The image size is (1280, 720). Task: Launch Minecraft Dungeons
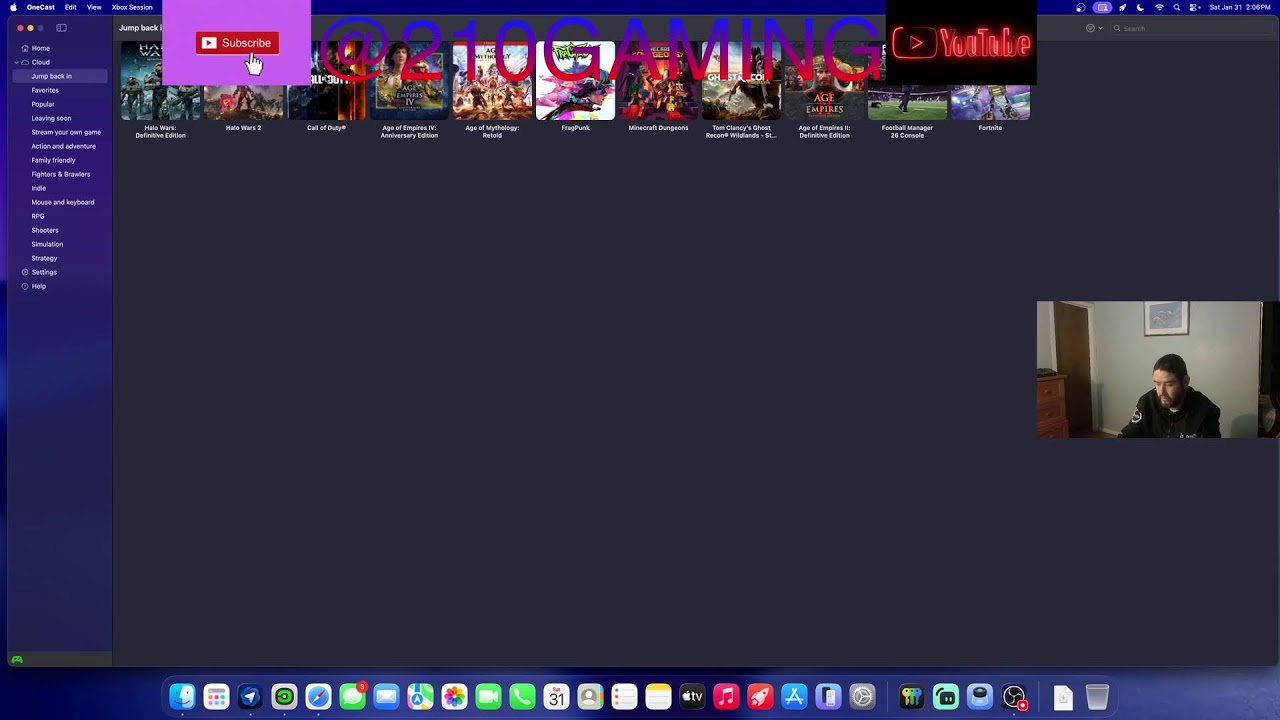[658, 88]
